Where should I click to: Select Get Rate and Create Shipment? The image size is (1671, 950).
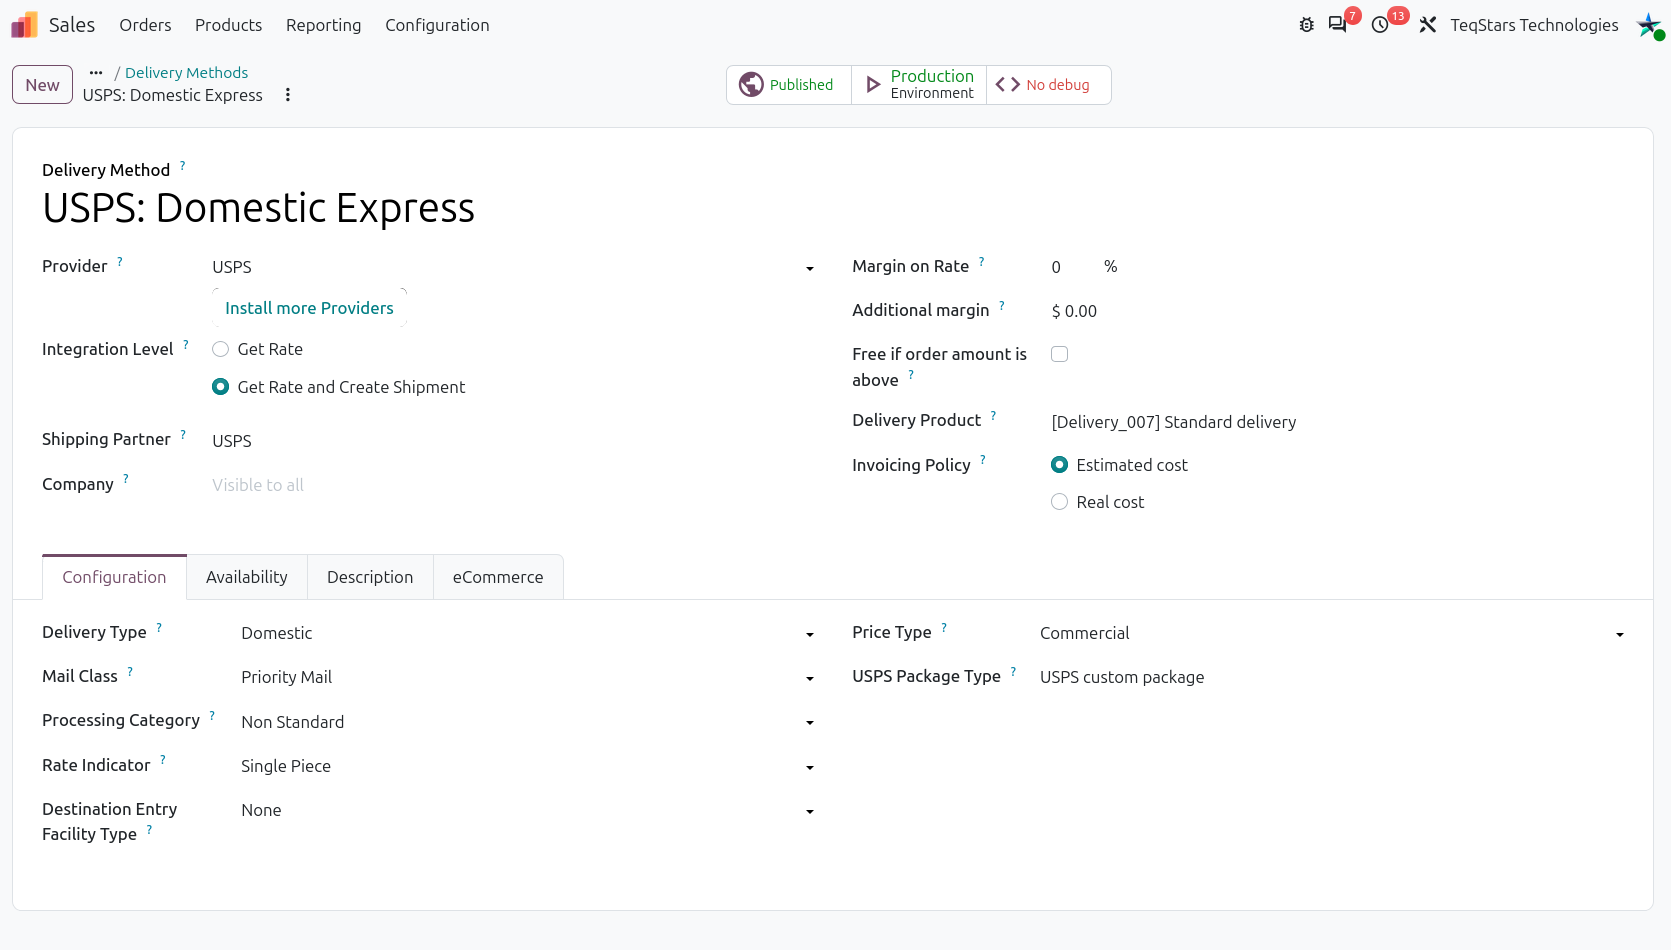tap(221, 387)
